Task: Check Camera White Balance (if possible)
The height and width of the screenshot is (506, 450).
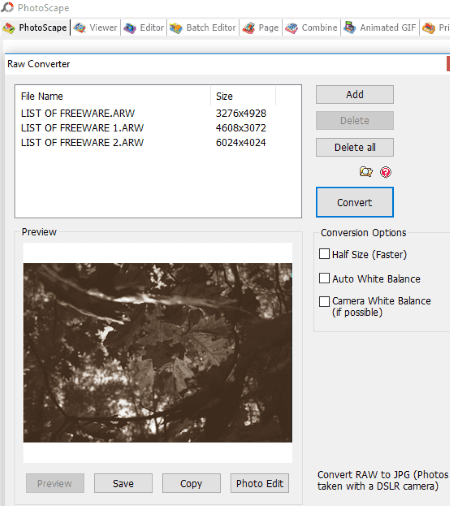Action: pos(324,301)
